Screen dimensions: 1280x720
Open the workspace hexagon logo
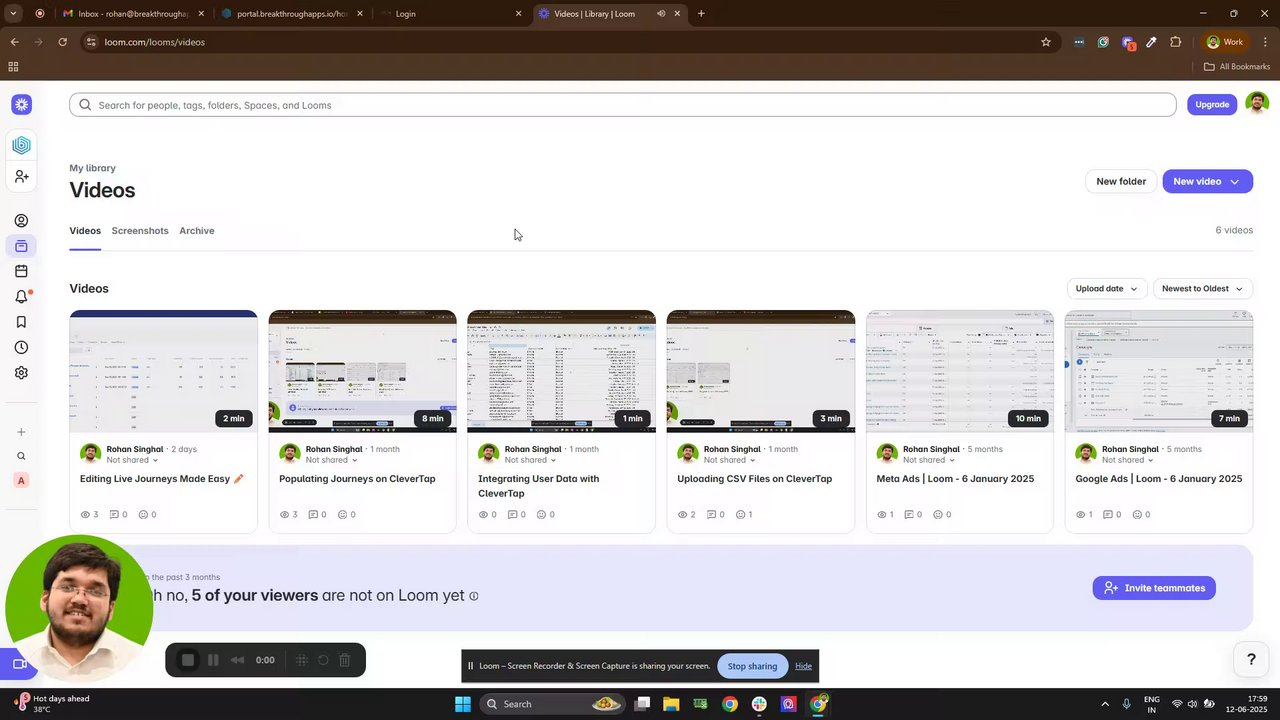pos(21,145)
